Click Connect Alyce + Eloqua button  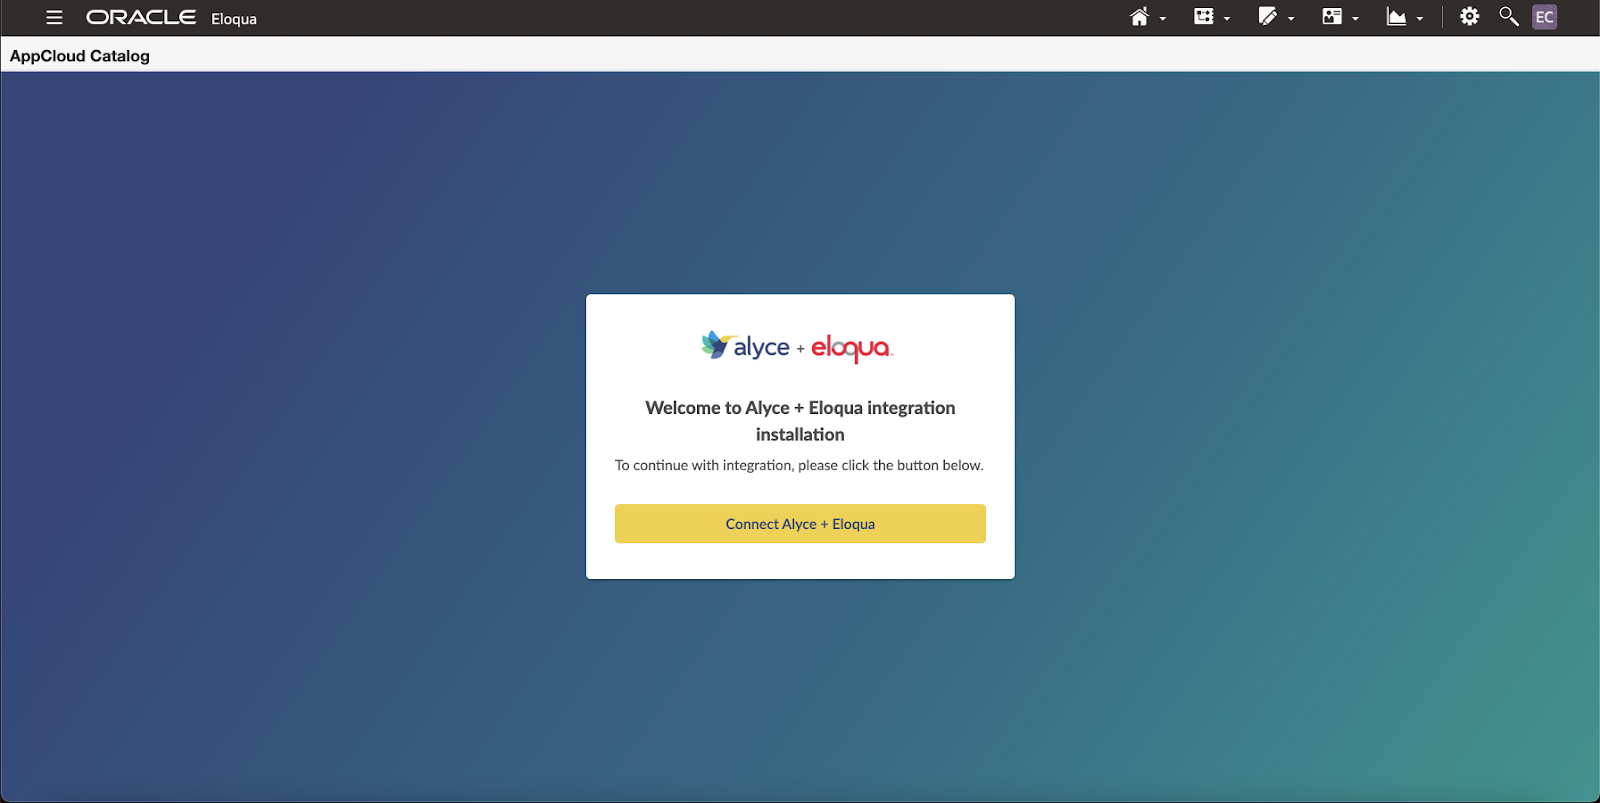click(800, 524)
